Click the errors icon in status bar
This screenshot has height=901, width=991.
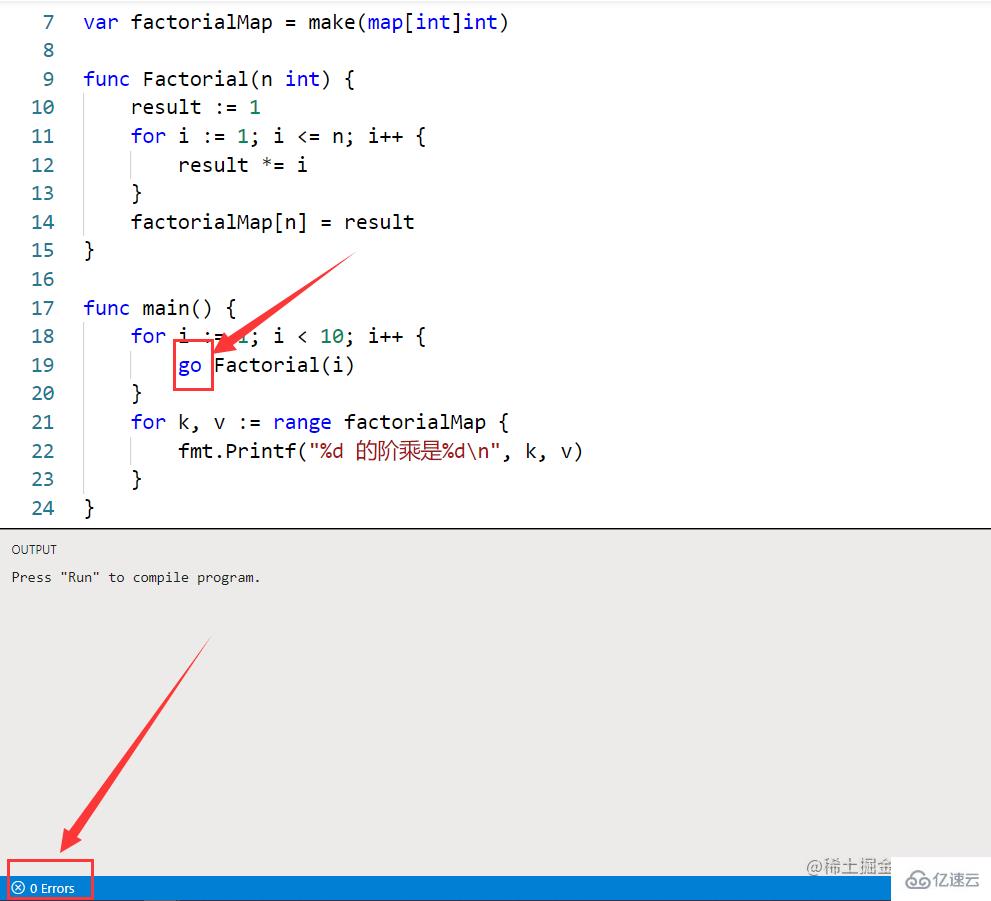point(18,888)
